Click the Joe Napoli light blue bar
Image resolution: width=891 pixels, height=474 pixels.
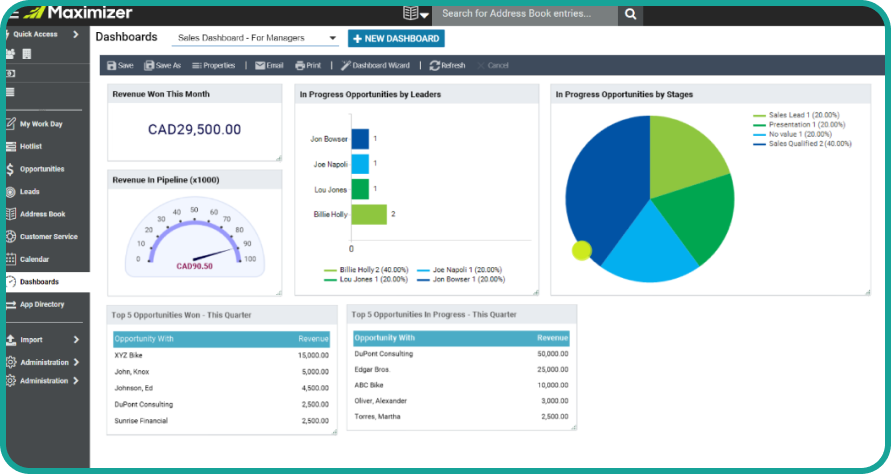pyautogui.click(x=360, y=164)
